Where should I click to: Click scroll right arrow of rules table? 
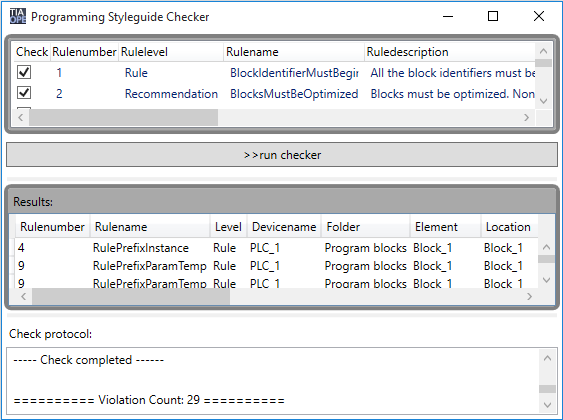point(526,117)
